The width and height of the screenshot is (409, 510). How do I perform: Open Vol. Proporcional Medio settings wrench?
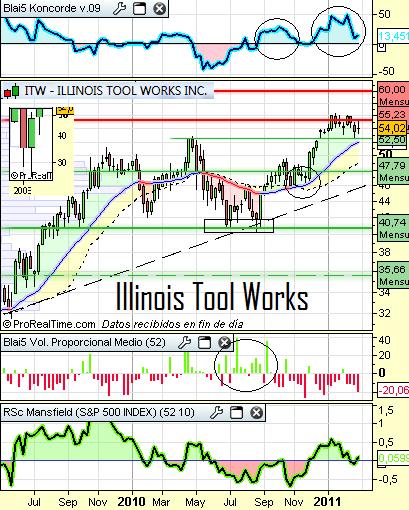[x=184, y=342]
